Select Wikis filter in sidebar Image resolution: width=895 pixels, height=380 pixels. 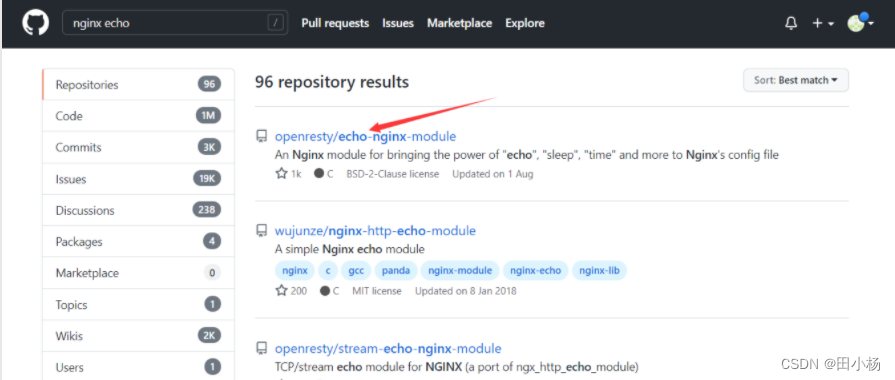[x=138, y=336]
